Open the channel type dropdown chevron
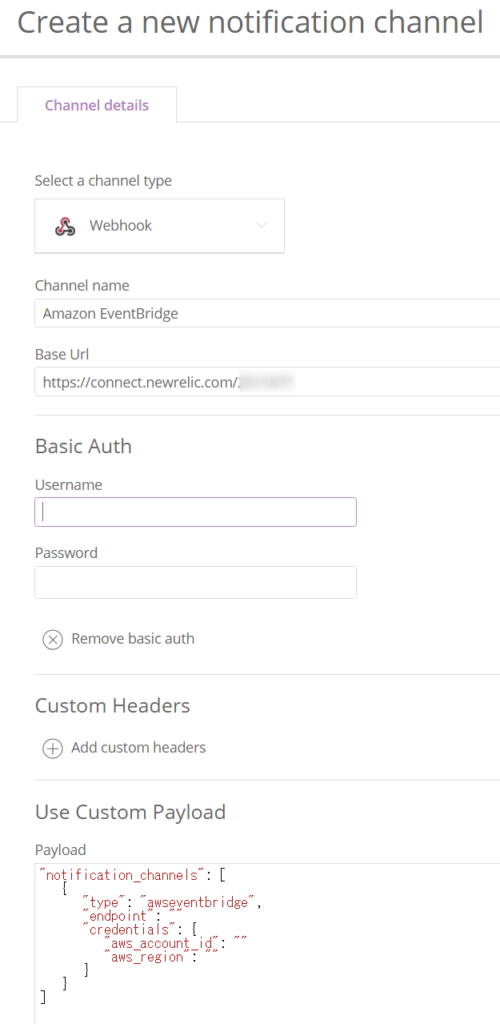The image size is (500, 1024). (261, 226)
